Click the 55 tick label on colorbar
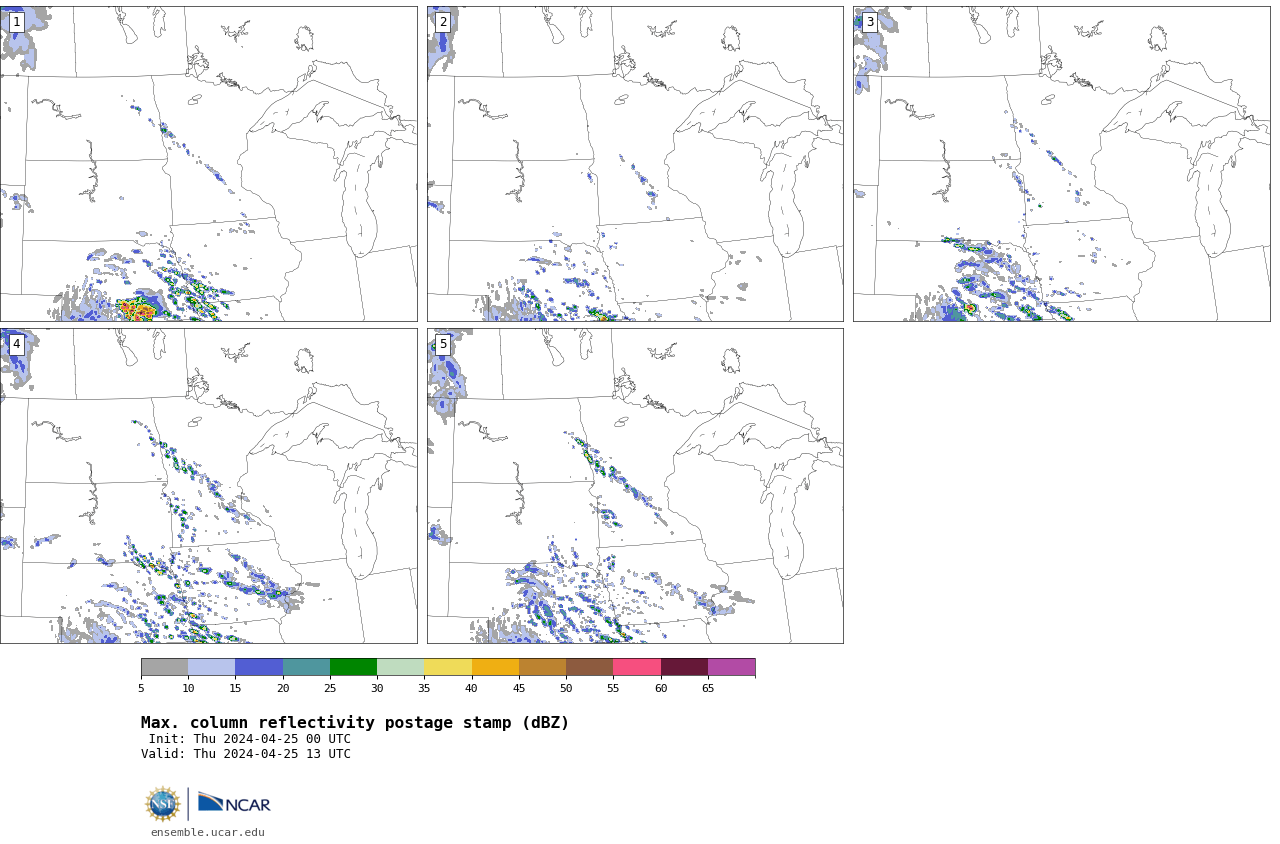 tap(613, 688)
